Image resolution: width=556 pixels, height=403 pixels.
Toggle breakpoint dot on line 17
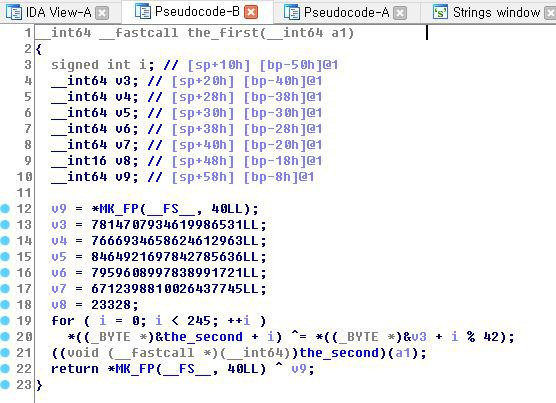pos(5,289)
